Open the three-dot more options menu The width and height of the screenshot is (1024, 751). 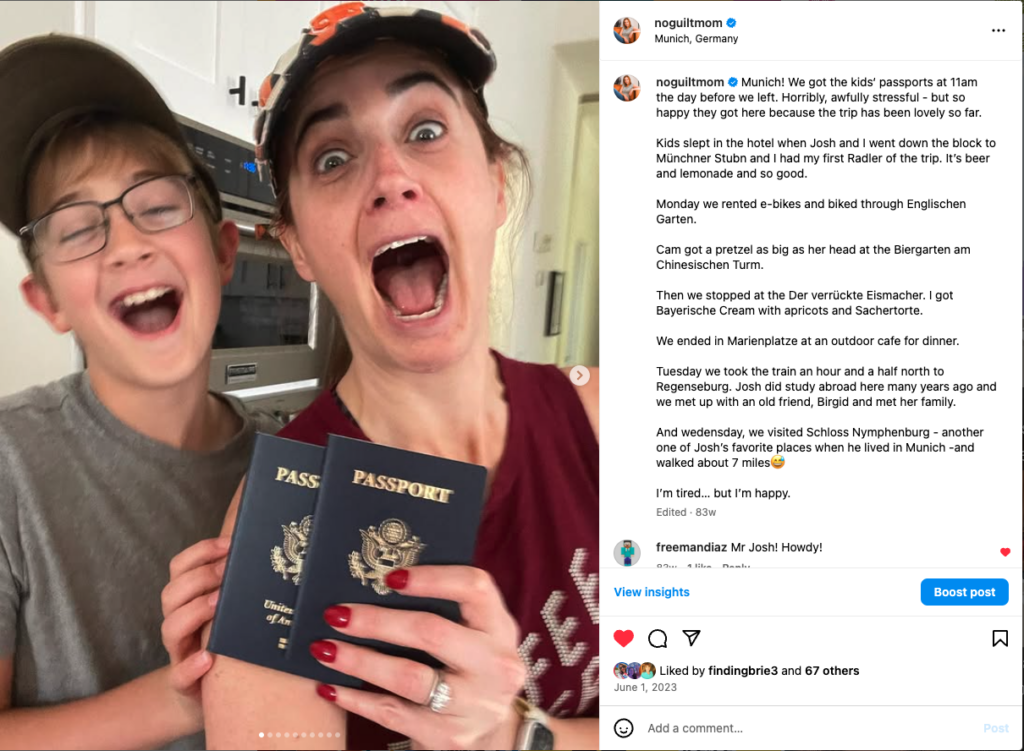[998, 31]
